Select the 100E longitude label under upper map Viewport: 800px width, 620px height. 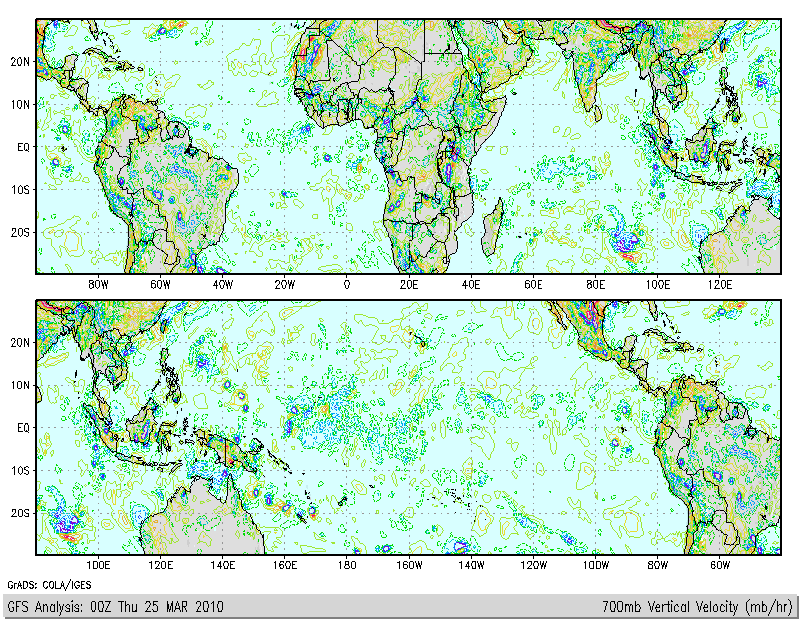[658, 285]
